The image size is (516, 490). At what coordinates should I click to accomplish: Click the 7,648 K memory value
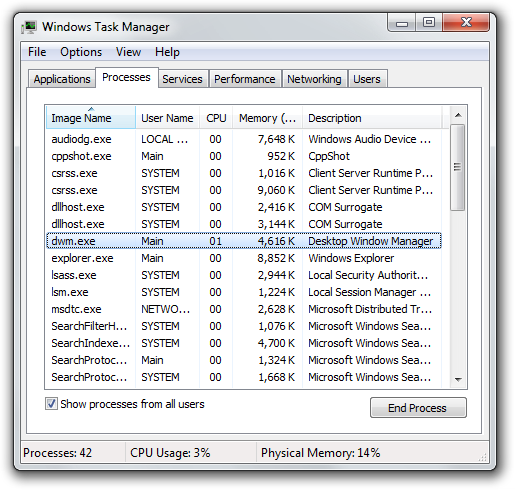pos(276,139)
